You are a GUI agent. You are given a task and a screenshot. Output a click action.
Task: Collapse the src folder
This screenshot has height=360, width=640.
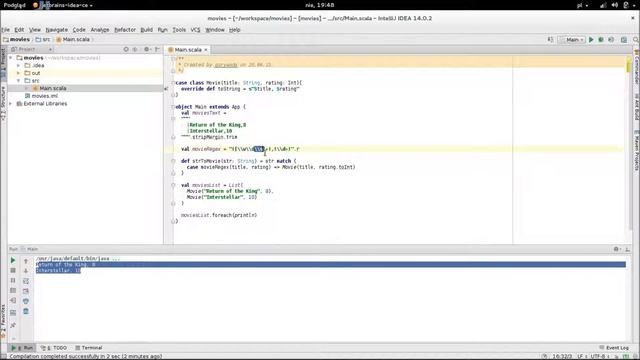click(x=18, y=81)
